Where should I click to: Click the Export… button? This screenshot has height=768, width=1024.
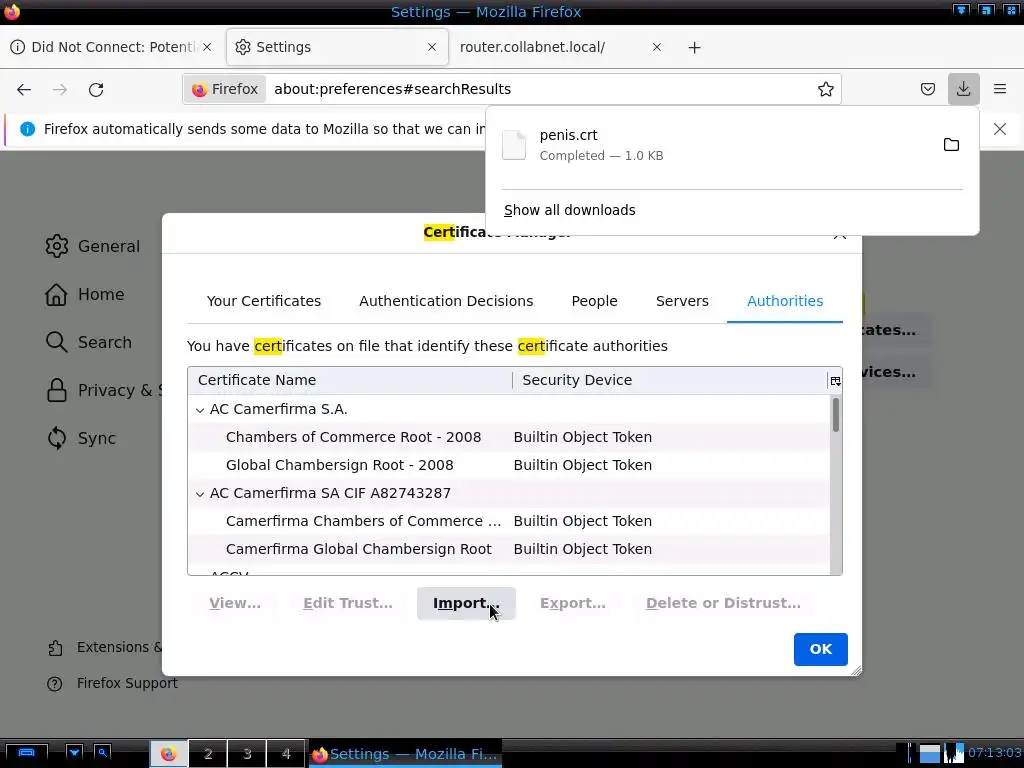tap(573, 603)
